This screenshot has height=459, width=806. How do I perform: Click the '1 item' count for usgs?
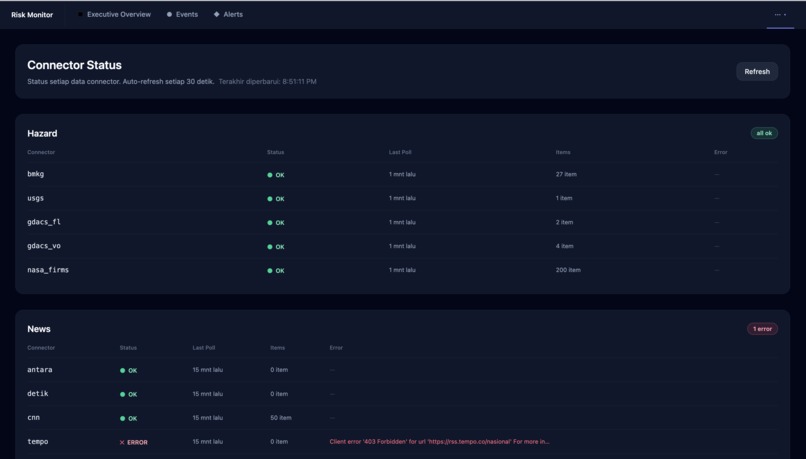pos(564,198)
